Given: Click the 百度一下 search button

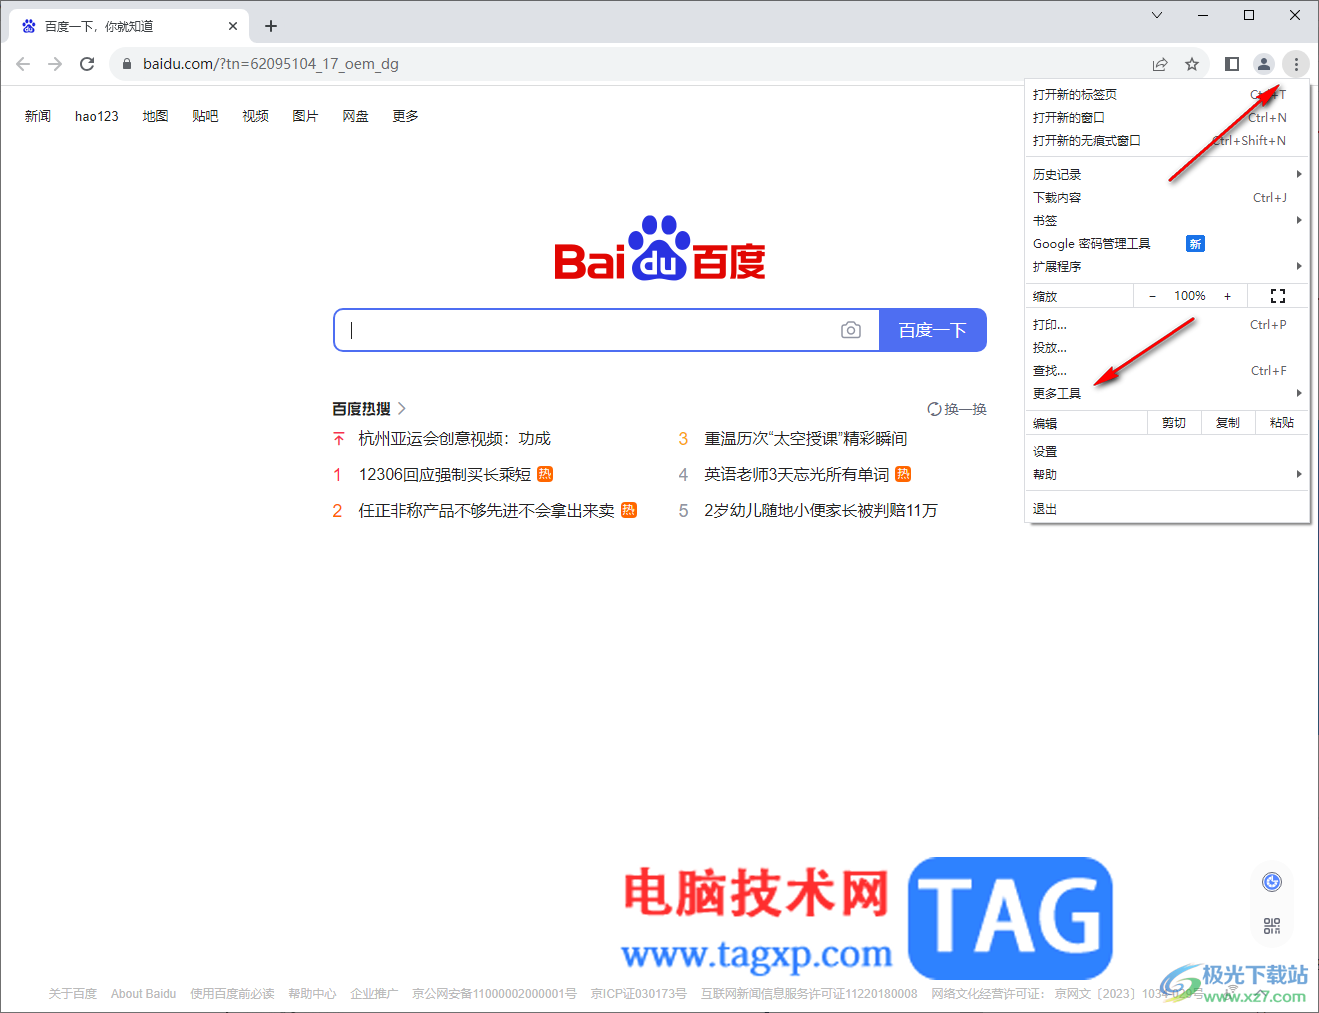Looking at the screenshot, I should tap(933, 330).
